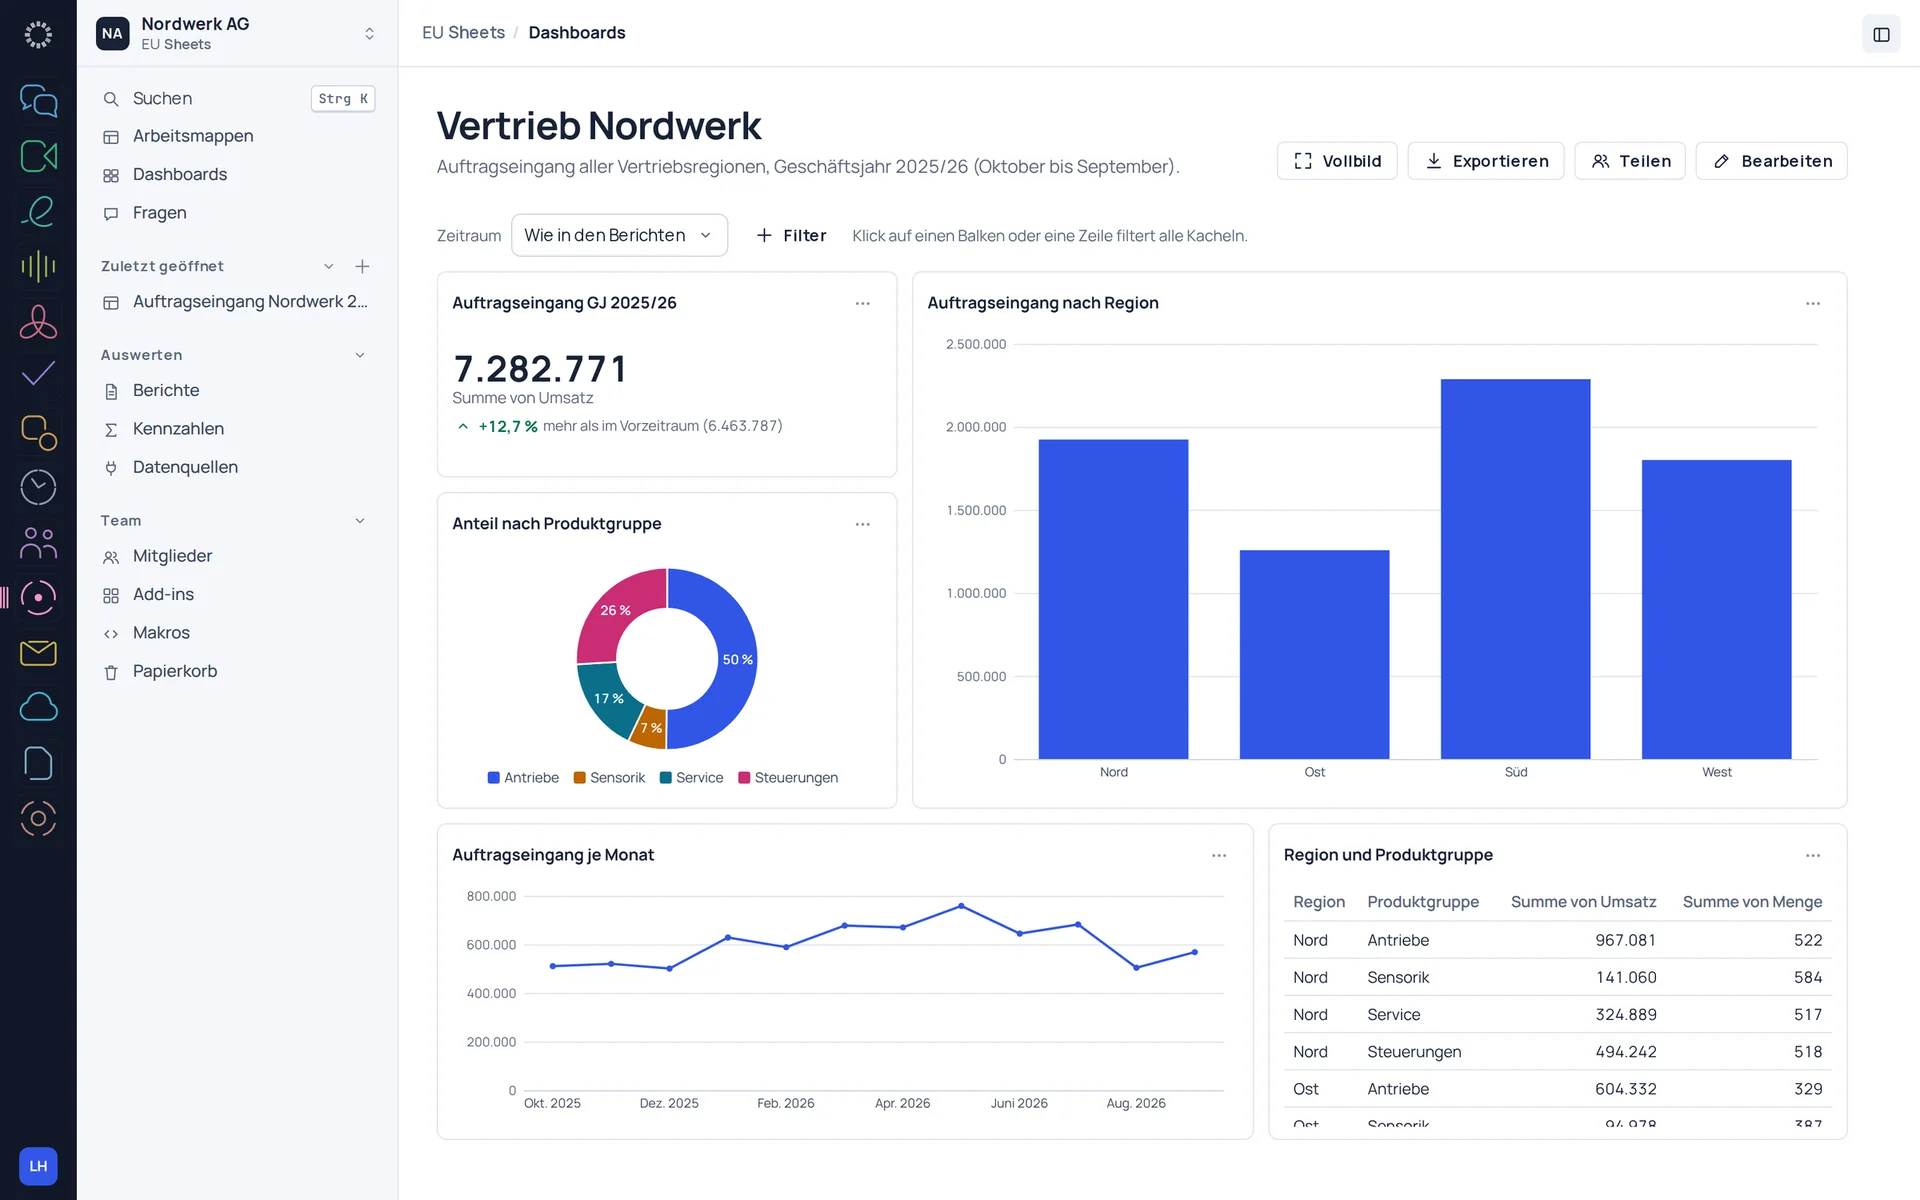This screenshot has width=1920, height=1200.
Task: Open the video meeting app icon
Action: tap(38, 156)
